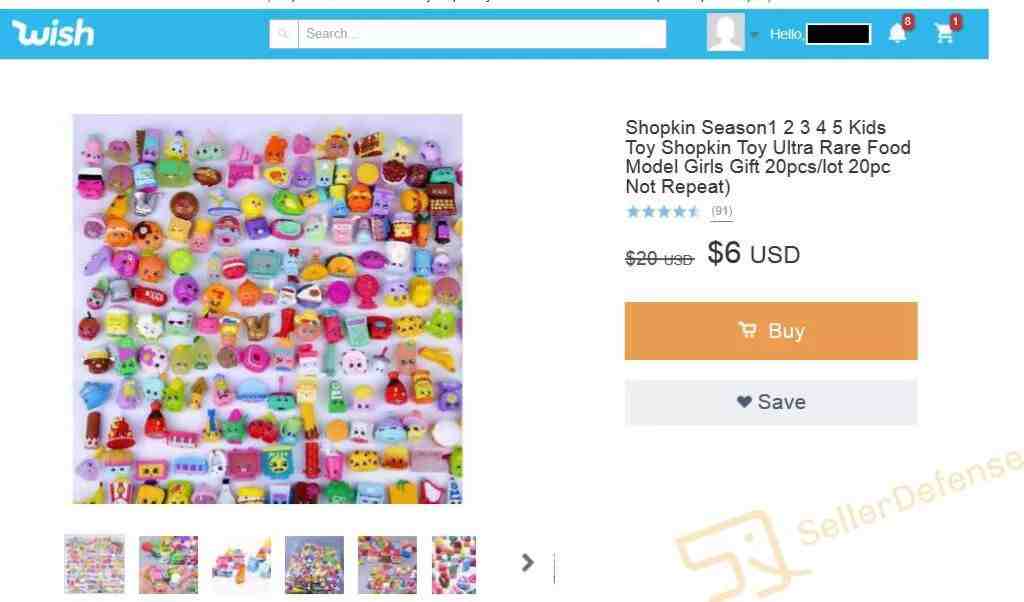Click the search magnifier icon
The image size is (1024, 602).
[283, 33]
